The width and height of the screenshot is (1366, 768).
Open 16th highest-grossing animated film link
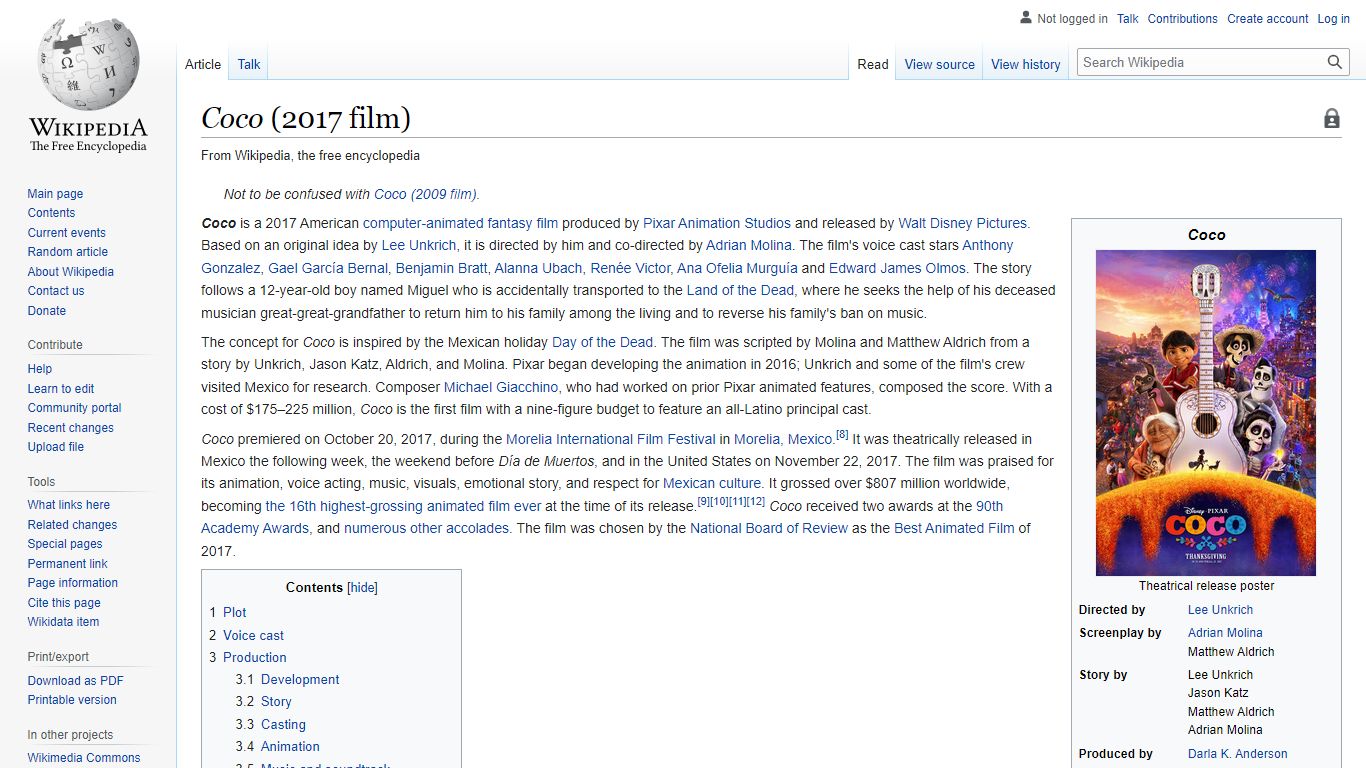[403, 506]
